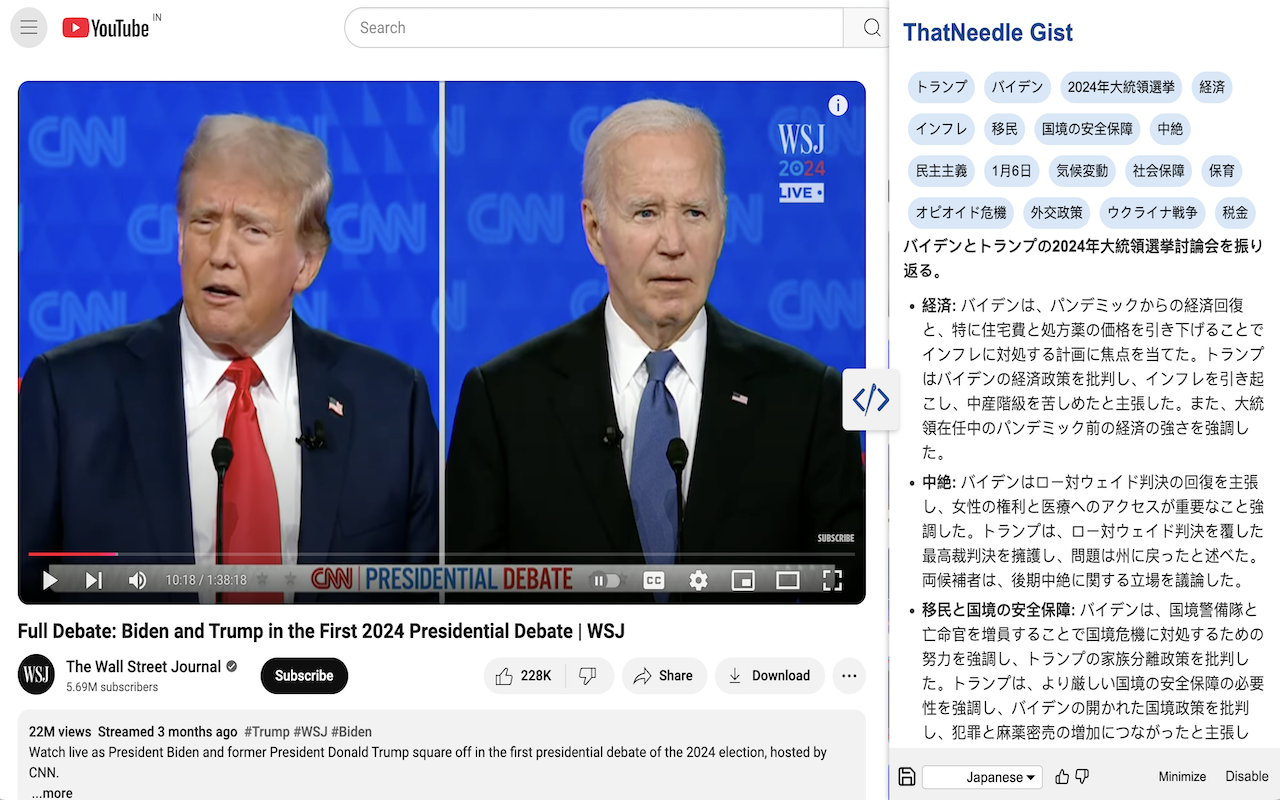The image size is (1280, 800).
Task: Dislike the debate video
Action: click(x=589, y=676)
